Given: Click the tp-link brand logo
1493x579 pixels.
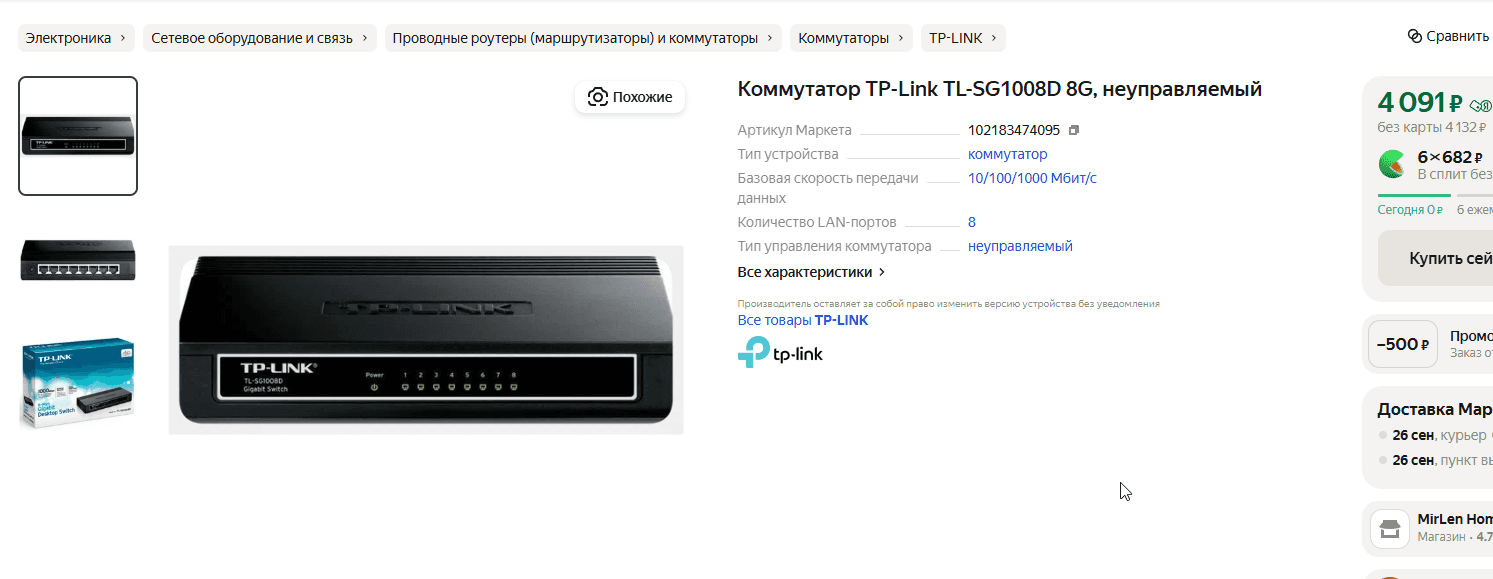Looking at the screenshot, I should 780,352.
